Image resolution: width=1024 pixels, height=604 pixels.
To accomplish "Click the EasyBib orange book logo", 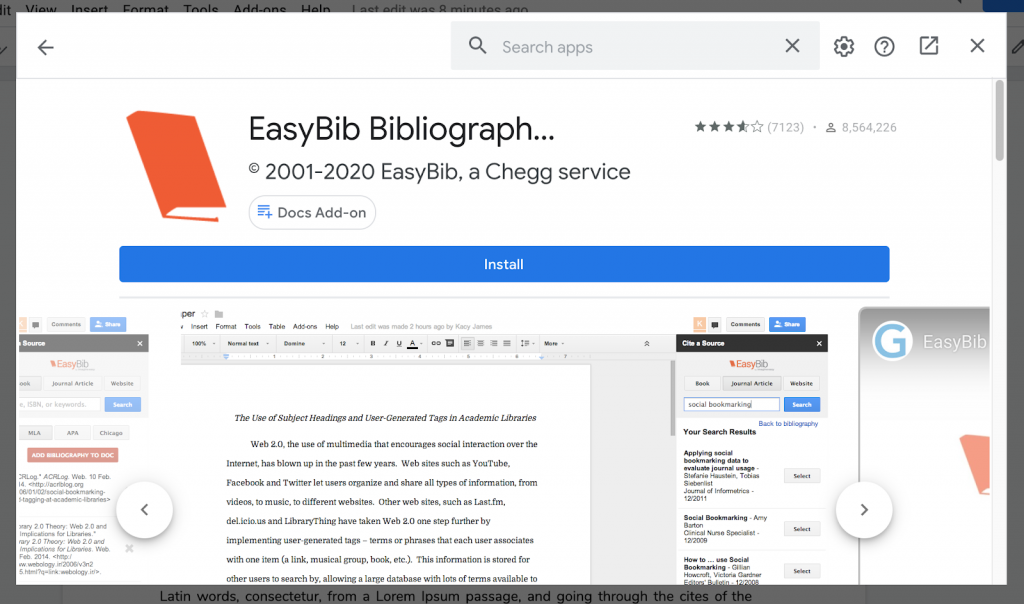I will pos(176,166).
